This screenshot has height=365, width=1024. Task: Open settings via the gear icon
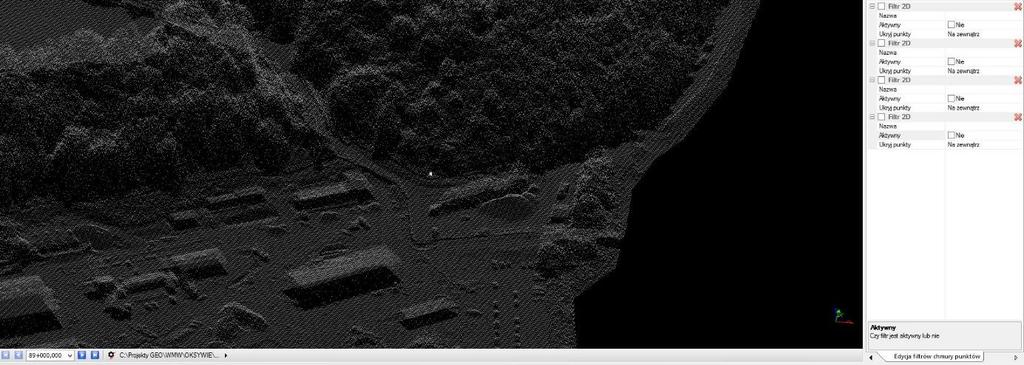click(x=111, y=355)
